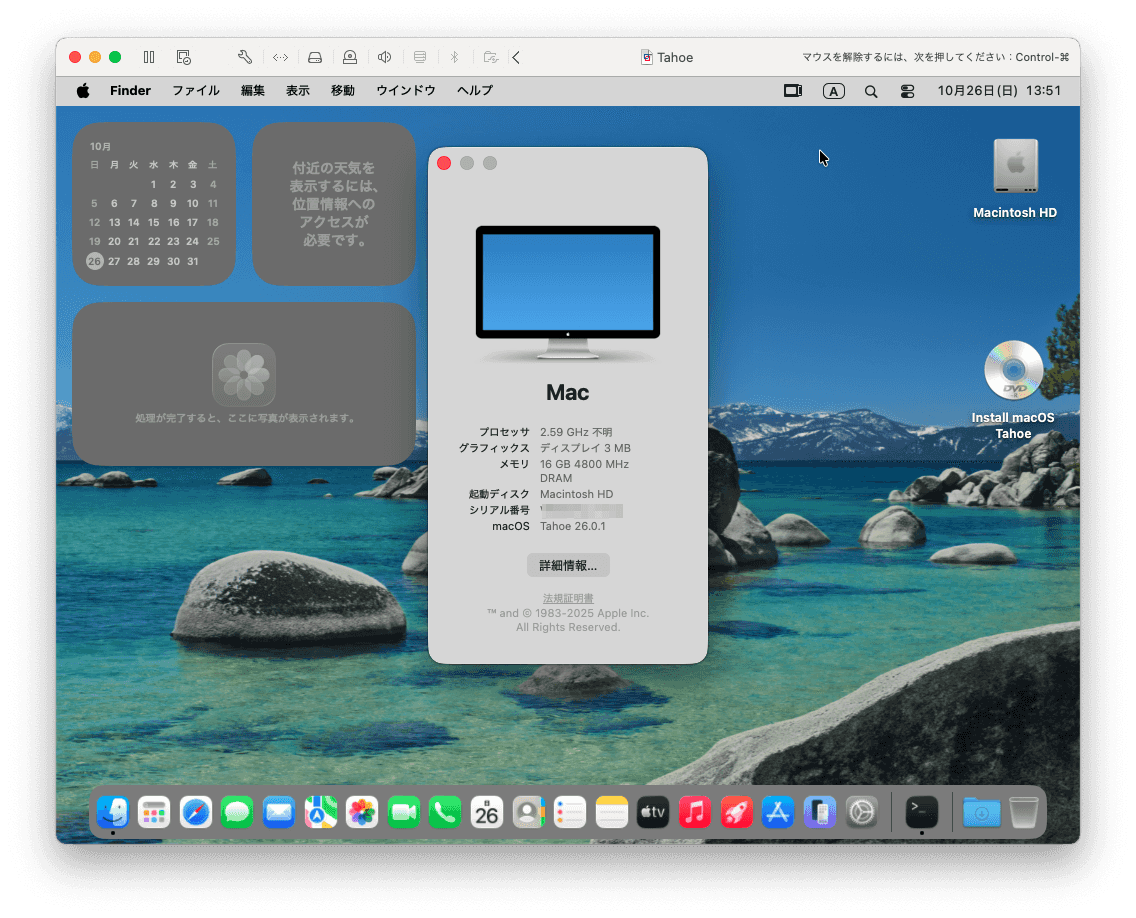1136x918 pixels.
Task: Open Control Center from the menu bar
Action: 907,90
